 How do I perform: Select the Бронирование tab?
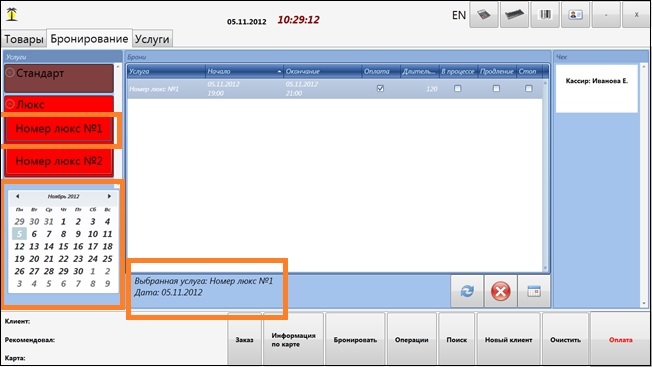pyautogui.click(x=89, y=39)
